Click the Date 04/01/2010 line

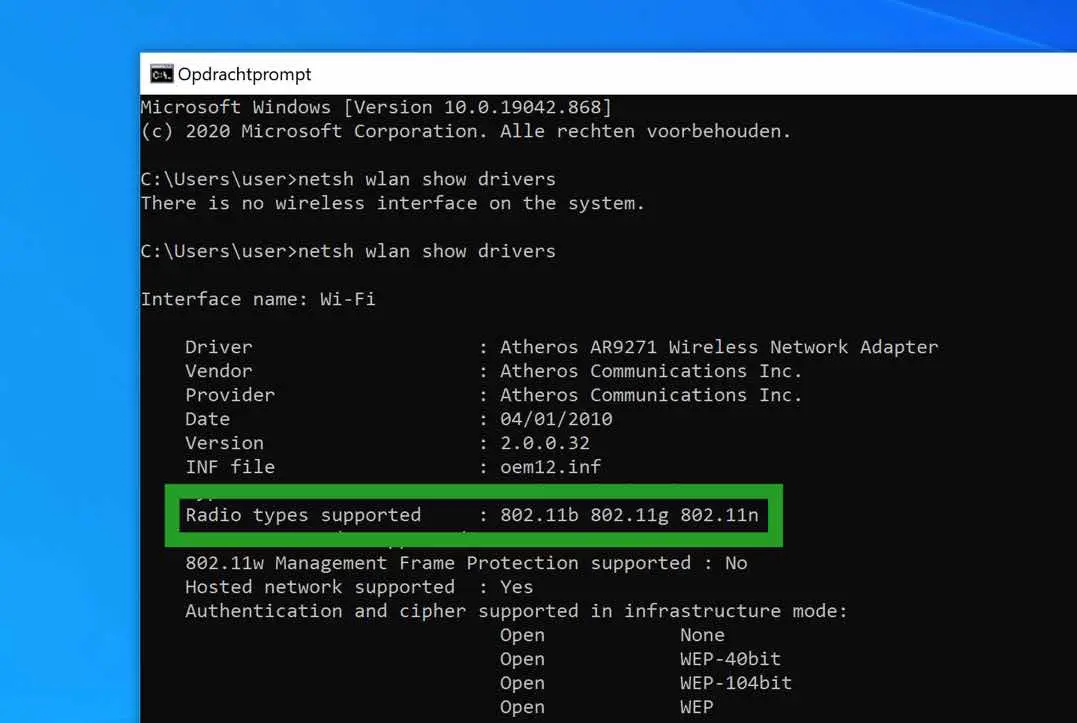[x=399, y=419]
